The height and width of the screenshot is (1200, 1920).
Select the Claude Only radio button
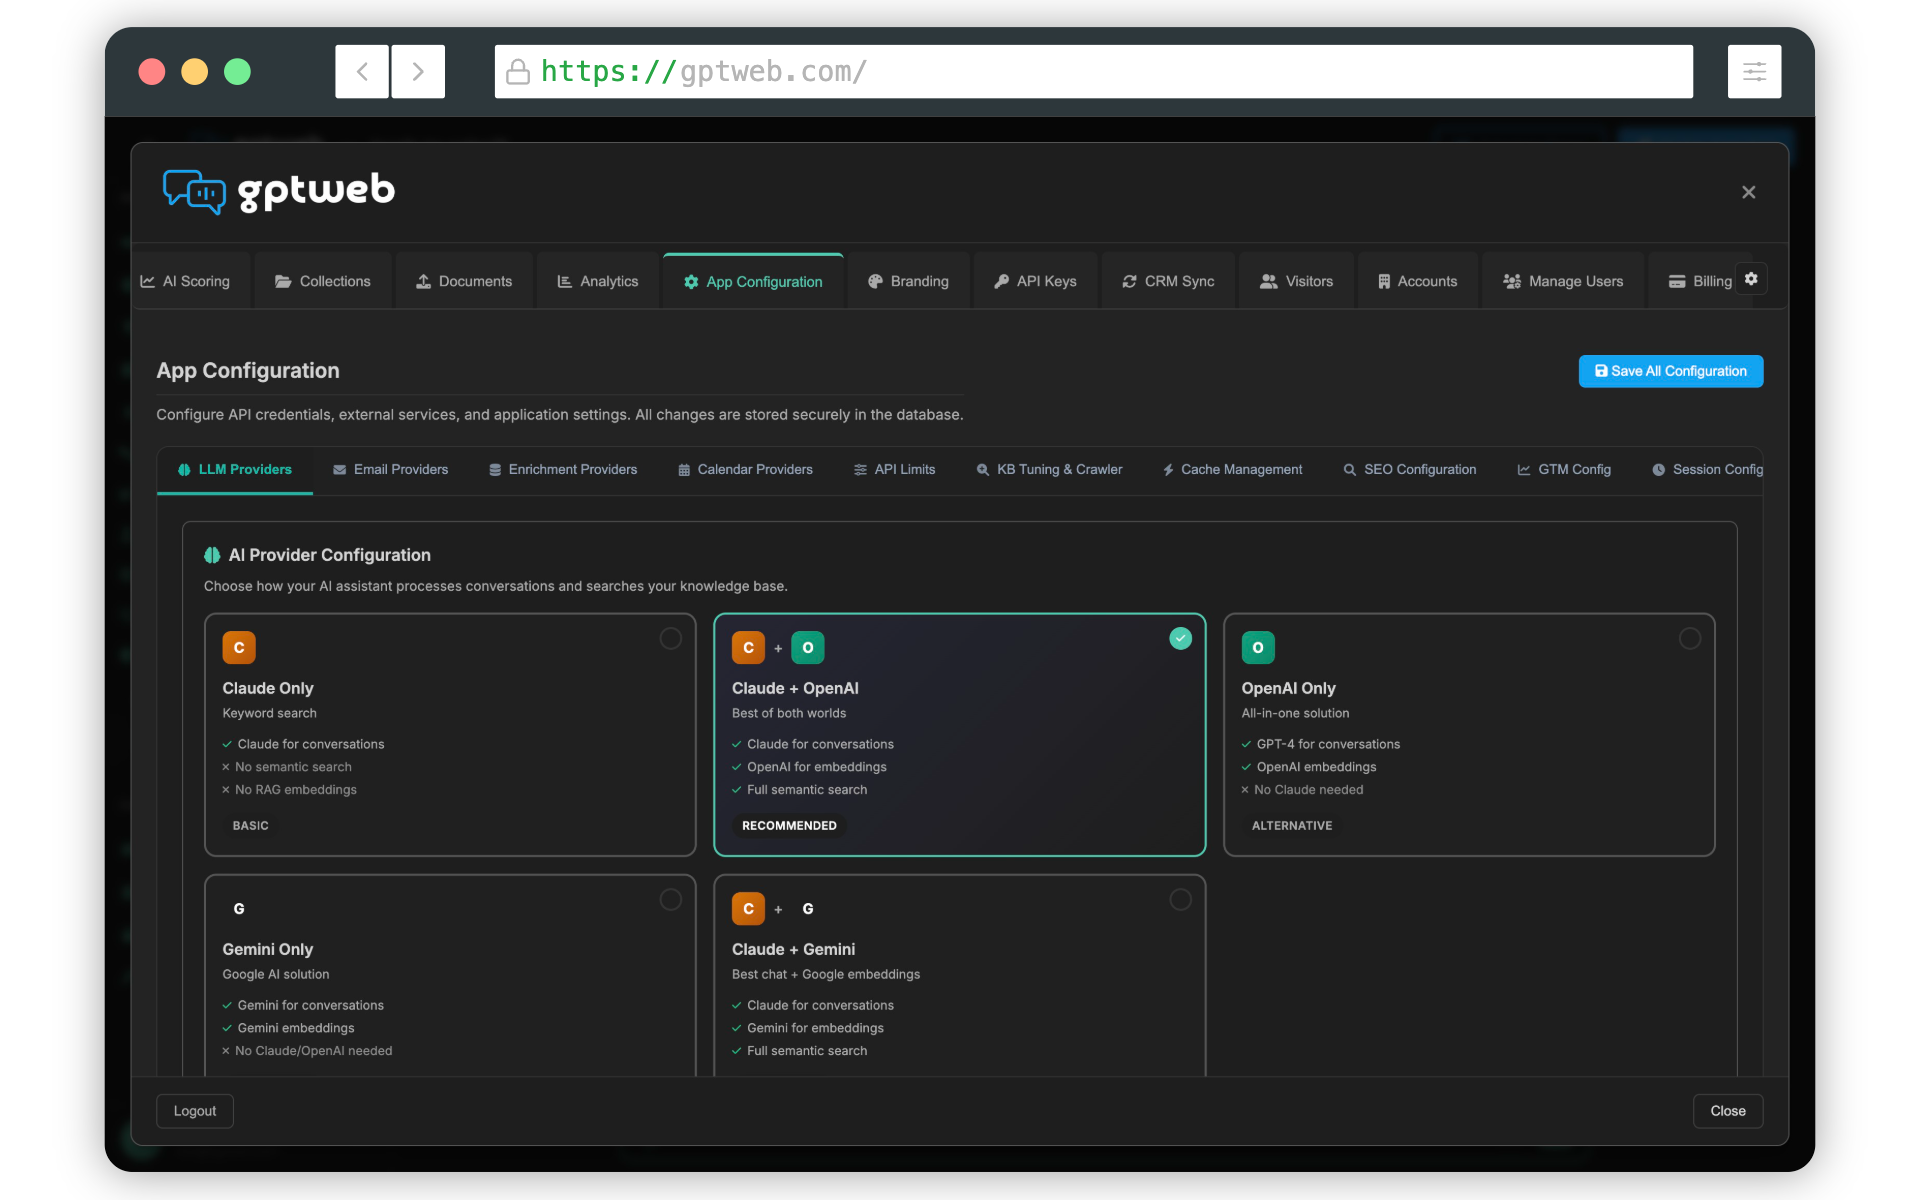click(671, 638)
